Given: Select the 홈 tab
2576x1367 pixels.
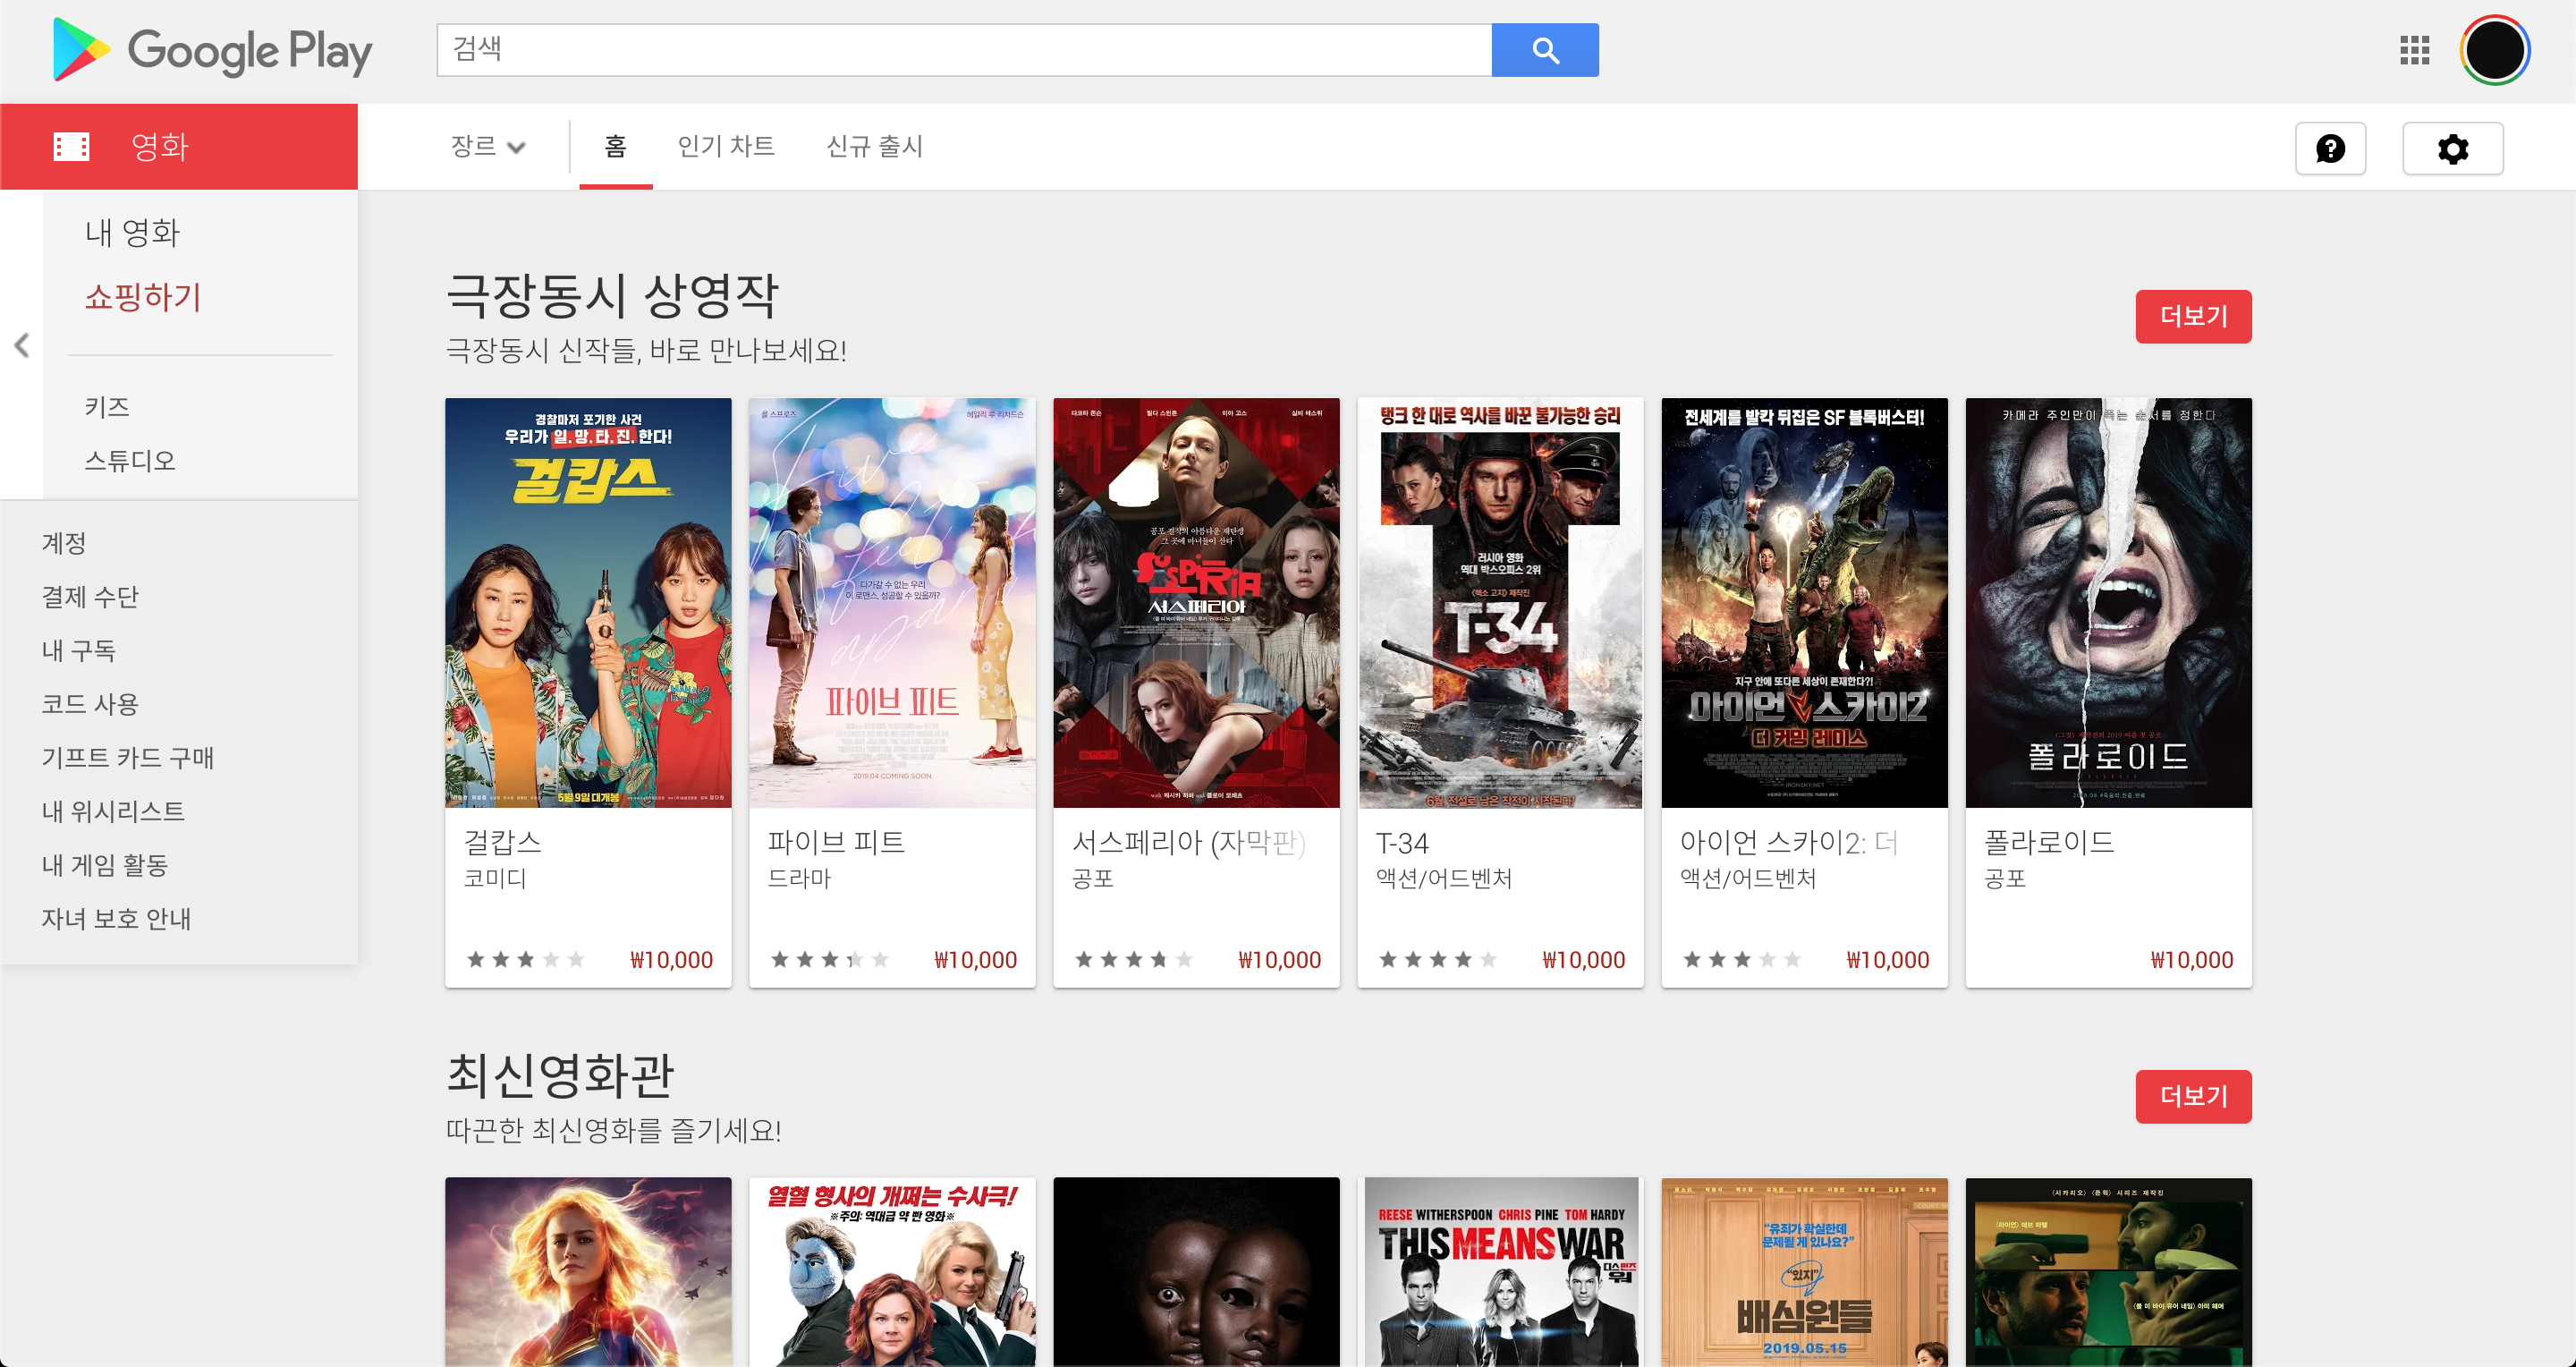Looking at the screenshot, I should point(615,147).
